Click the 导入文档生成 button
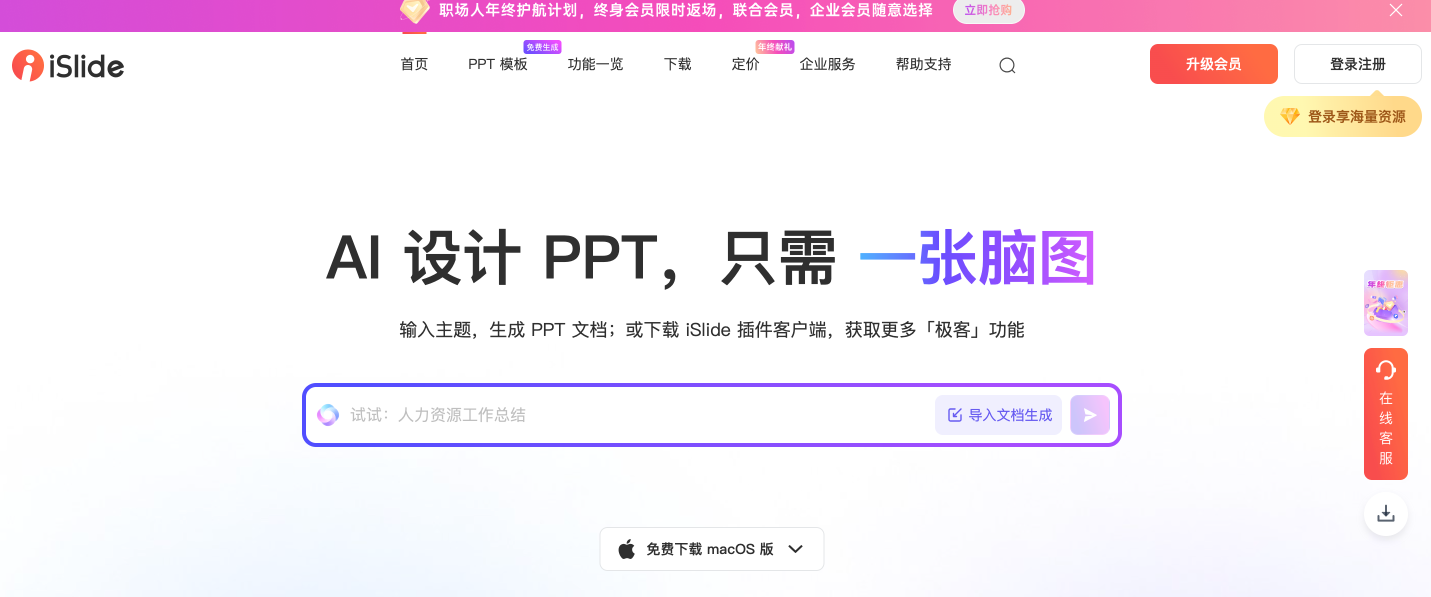 [998, 415]
